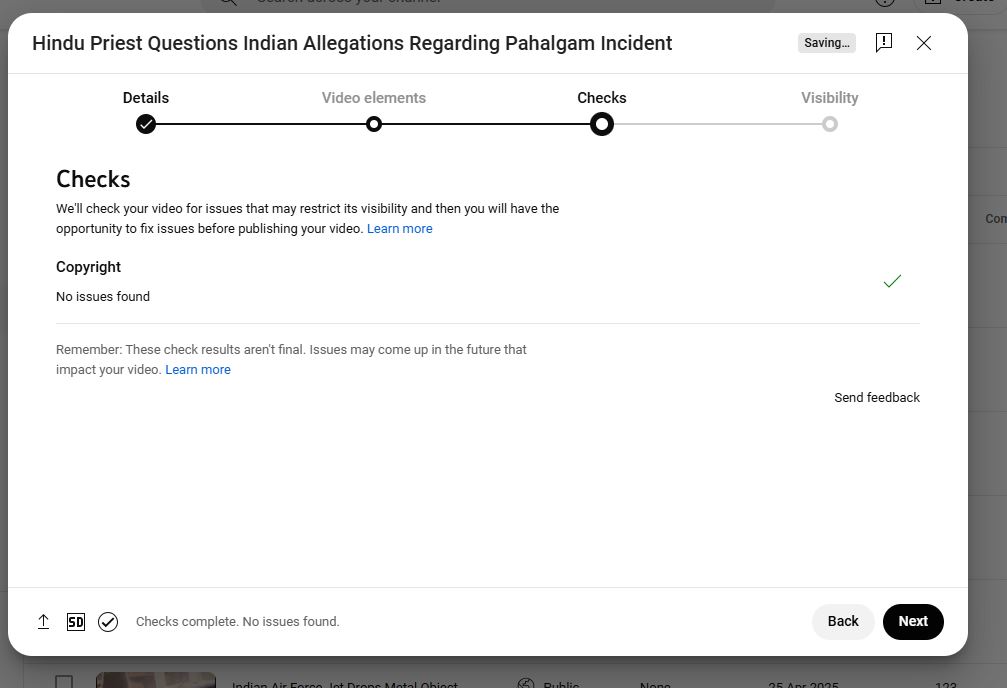Click the upload status arrow icon
1007x688 pixels.
(43, 622)
